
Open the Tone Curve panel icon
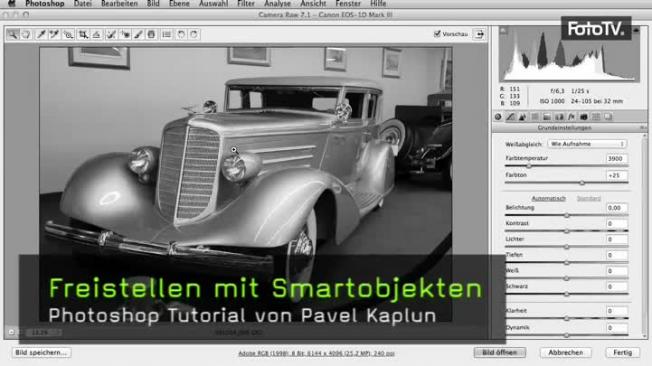(510, 117)
